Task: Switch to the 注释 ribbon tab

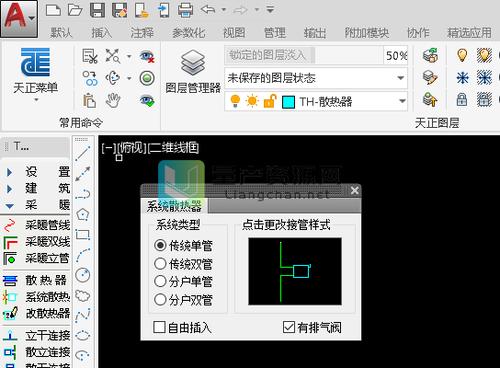Action: click(x=142, y=33)
